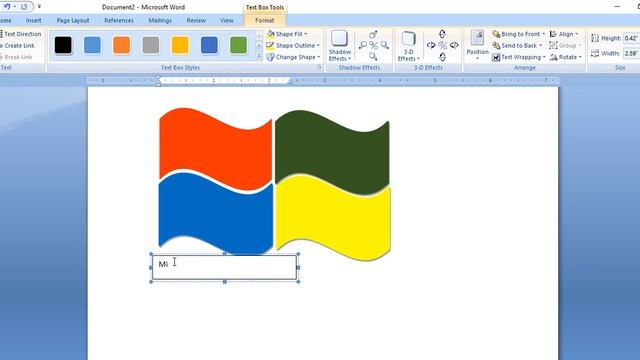
Task: Click Create Link for text box
Action: click(18, 46)
